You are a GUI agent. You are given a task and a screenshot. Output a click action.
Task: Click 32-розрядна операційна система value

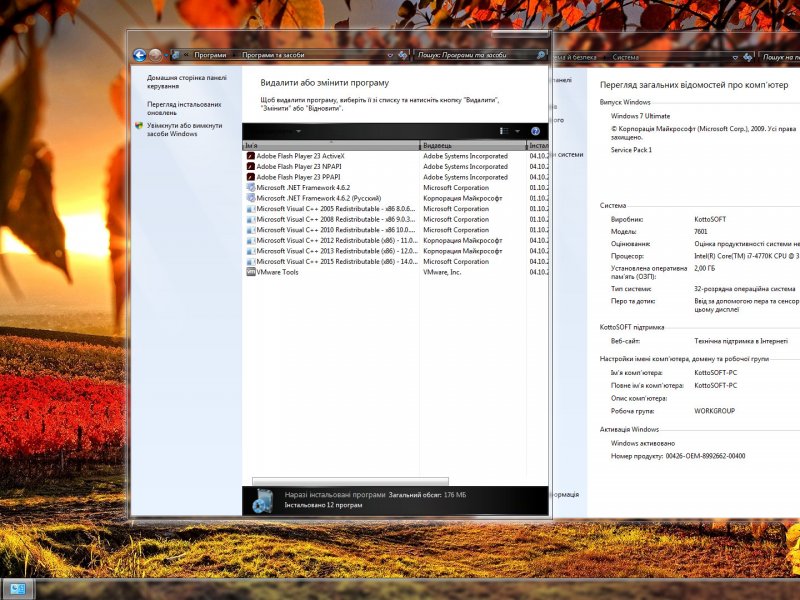(x=744, y=289)
